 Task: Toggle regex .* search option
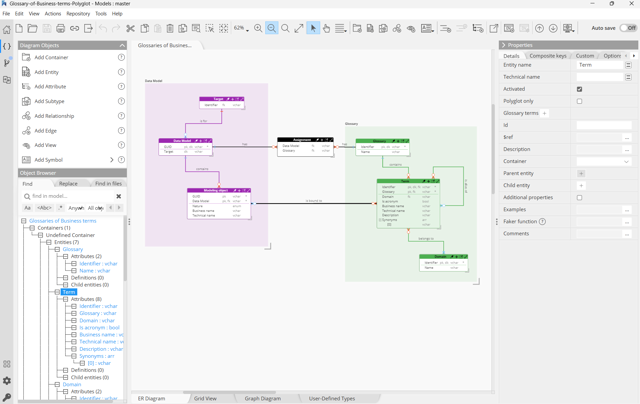click(x=60, y=208)
